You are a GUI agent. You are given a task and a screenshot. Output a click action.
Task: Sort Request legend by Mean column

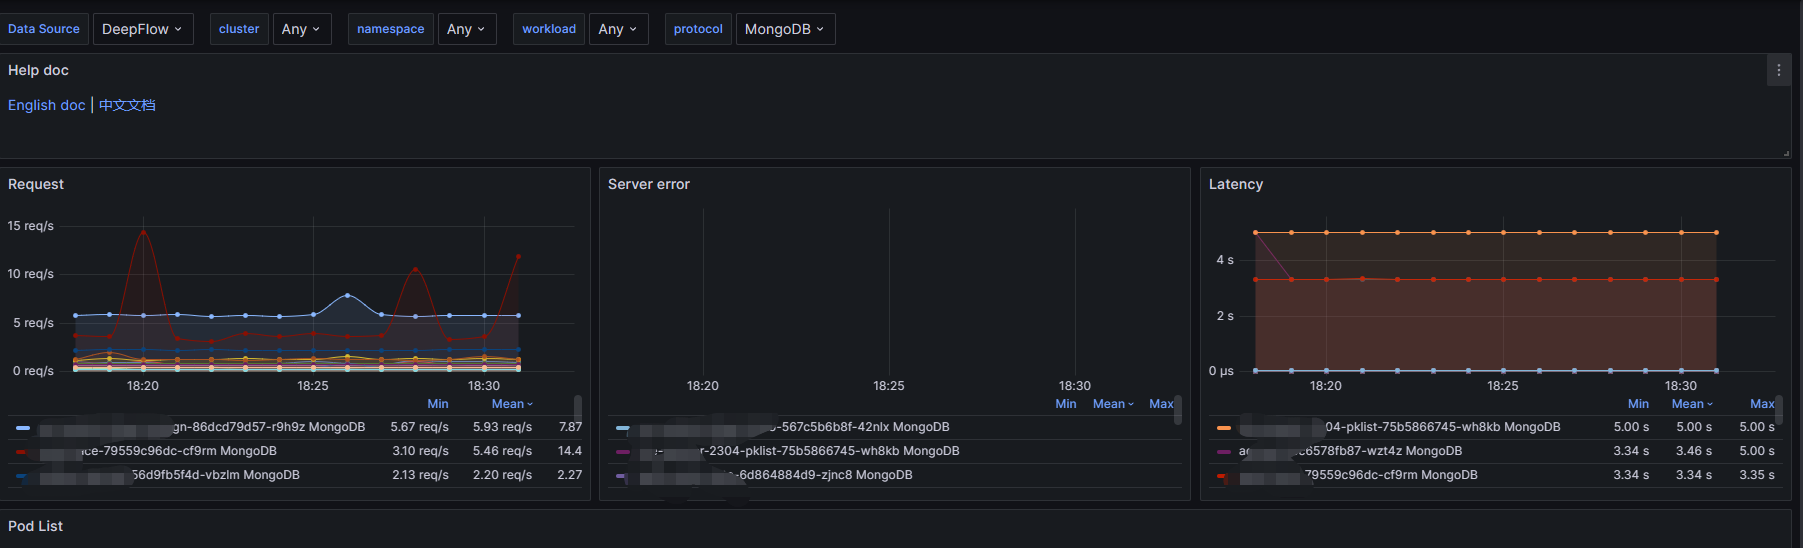(511, 404)
